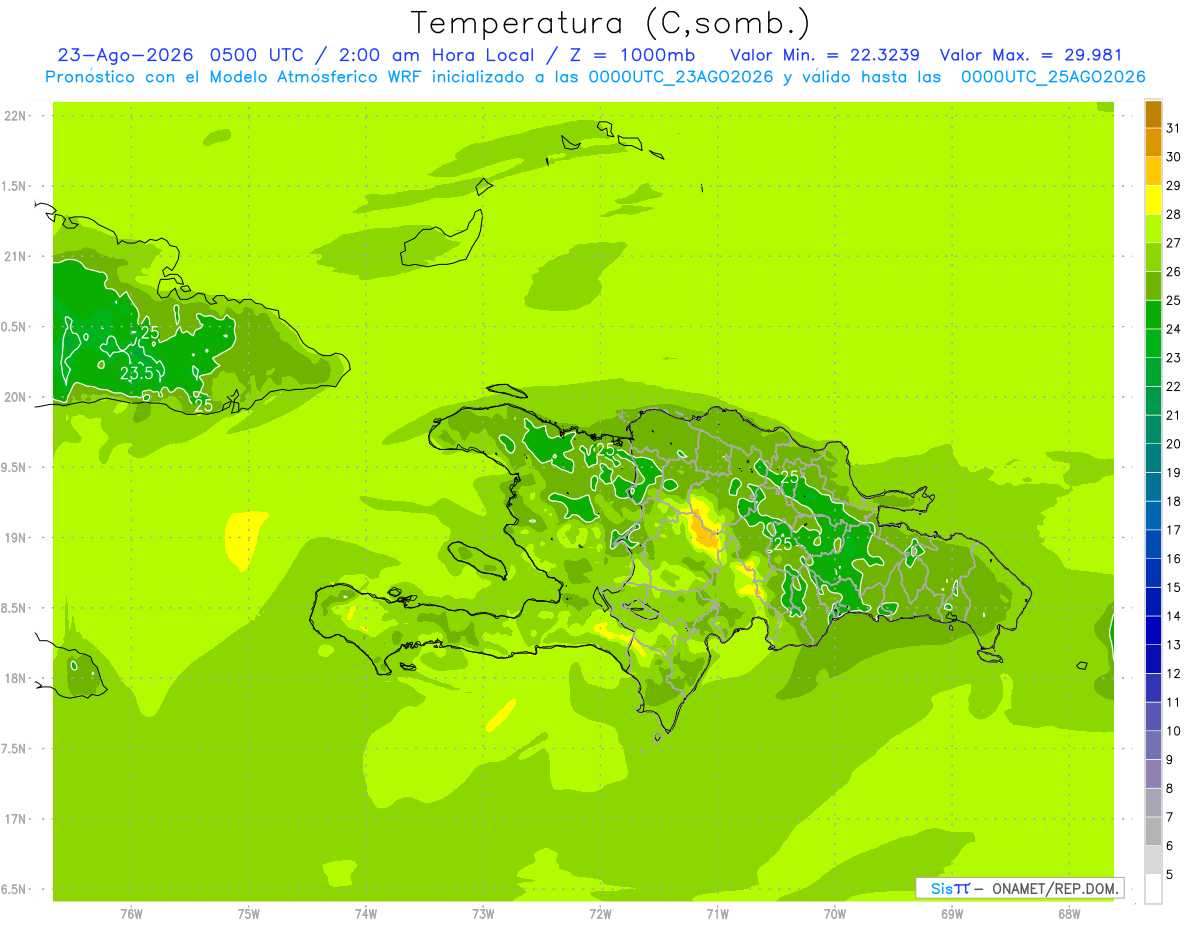Pick the purple 8–9 colorbar band
The image size is (1200, 927).
pos(1153,774)
